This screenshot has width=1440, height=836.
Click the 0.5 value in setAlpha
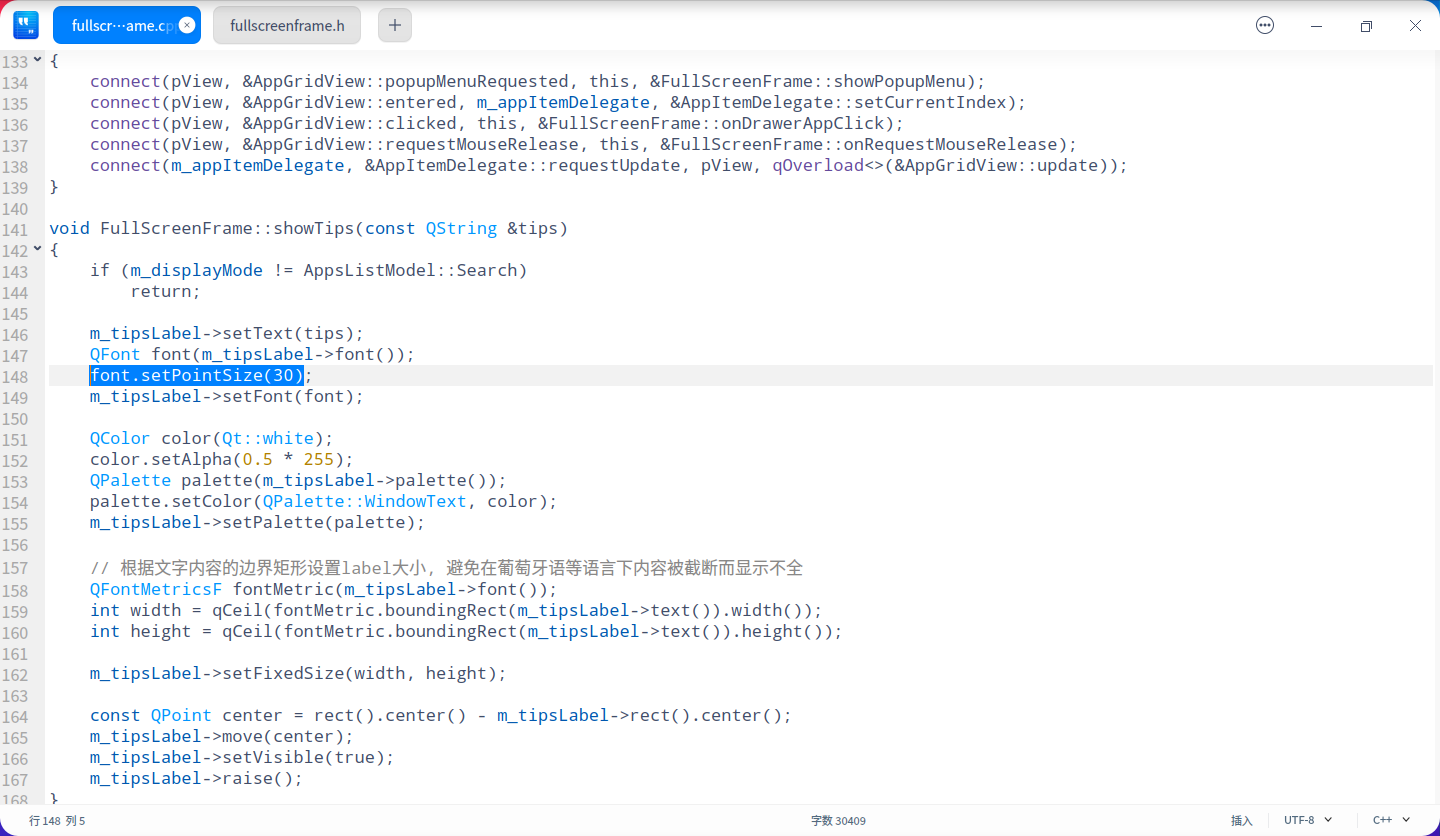coord(258,459)
